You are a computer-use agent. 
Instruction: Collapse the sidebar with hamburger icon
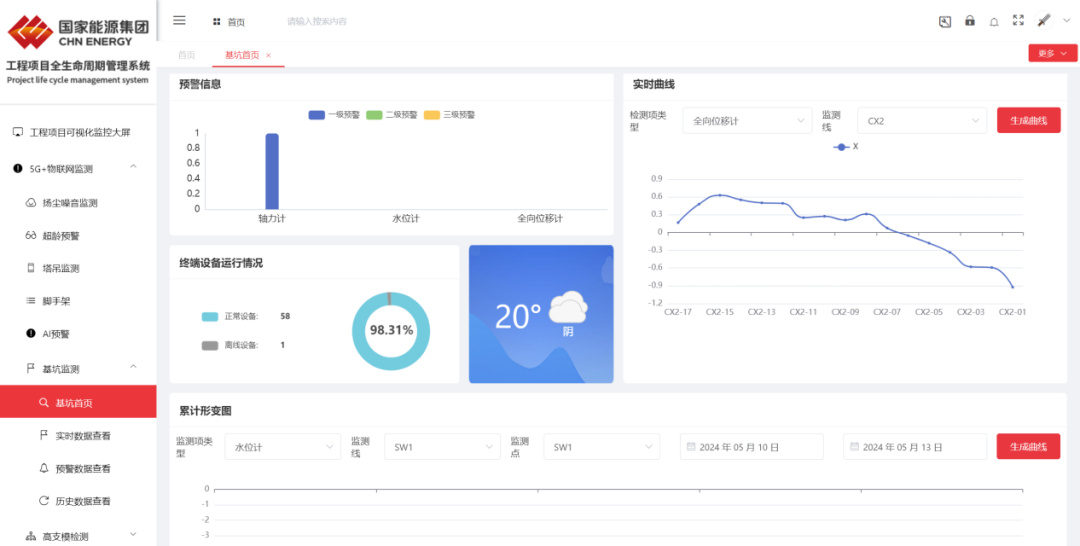179,20
